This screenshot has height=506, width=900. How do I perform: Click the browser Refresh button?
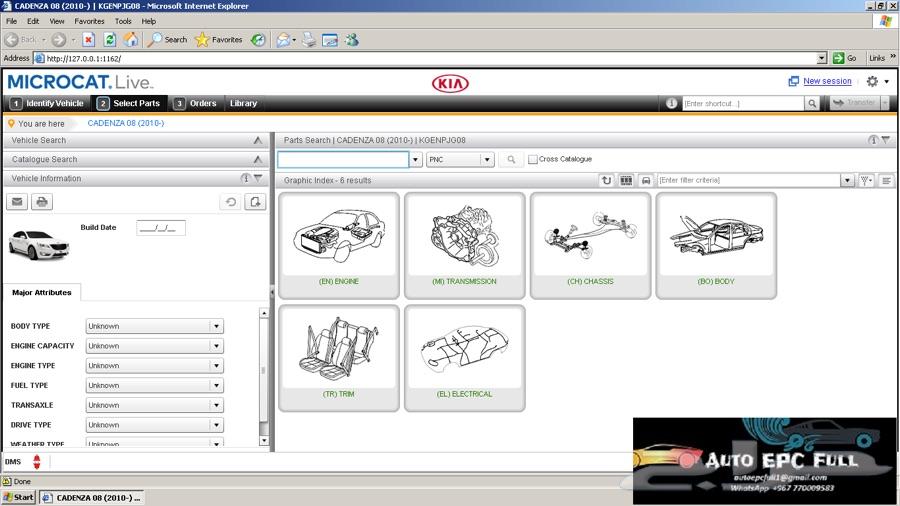[x=110, y=40]
